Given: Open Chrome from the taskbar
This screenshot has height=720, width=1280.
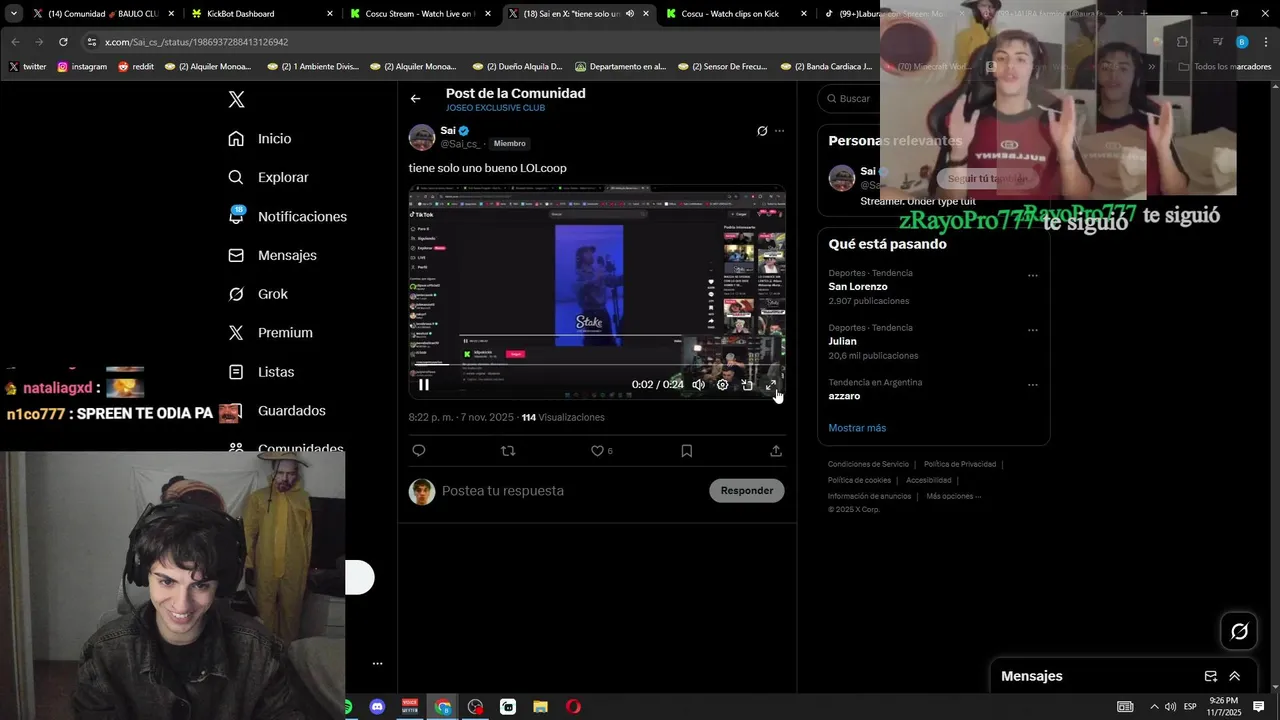Looking at the screenshot, I should (443, 707).
